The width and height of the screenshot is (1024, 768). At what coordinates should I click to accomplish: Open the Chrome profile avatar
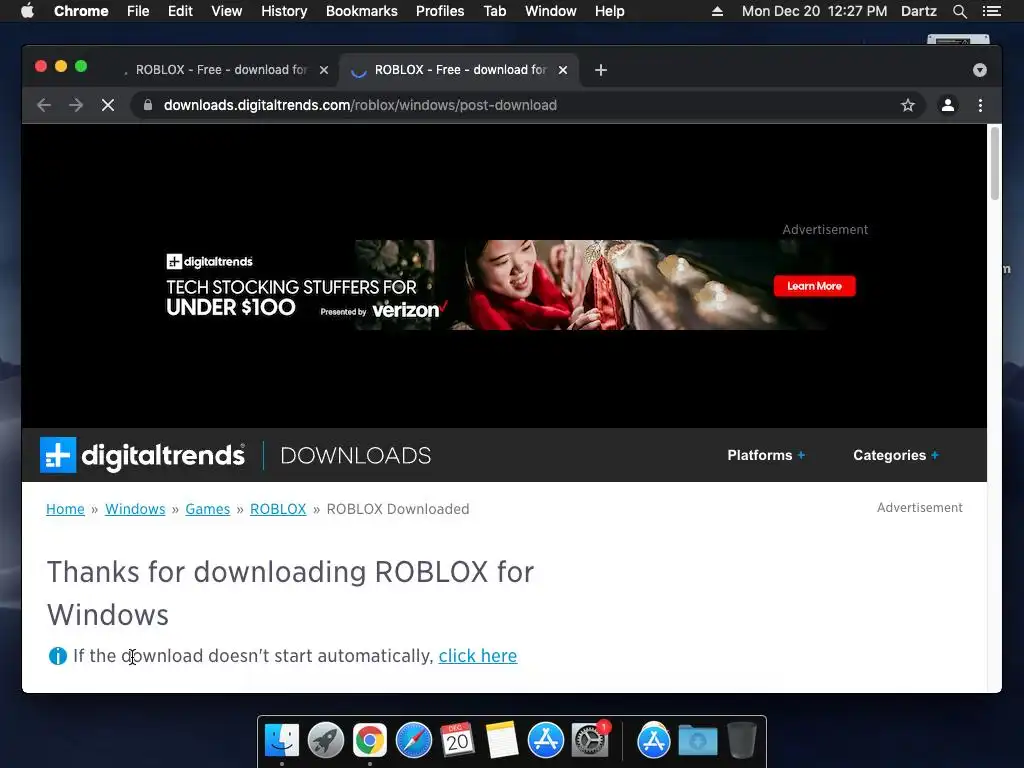948,105
